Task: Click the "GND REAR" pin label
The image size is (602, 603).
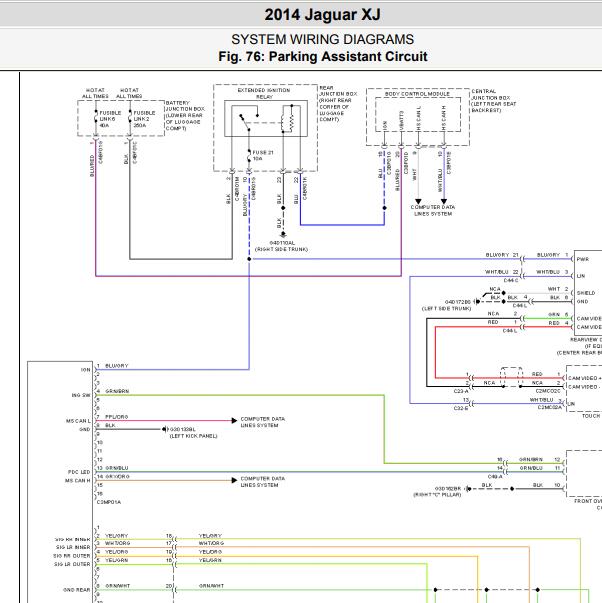Action: coord(77,590)
